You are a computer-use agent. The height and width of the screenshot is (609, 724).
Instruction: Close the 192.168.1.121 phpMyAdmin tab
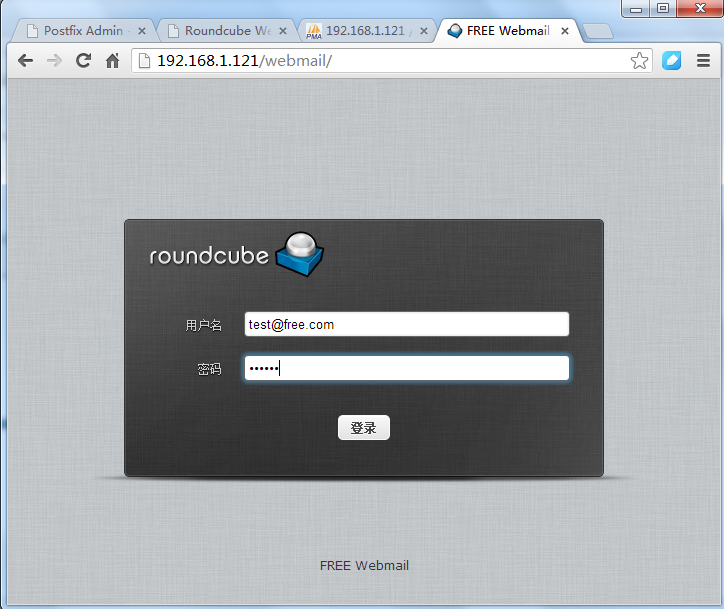click(423, 31)
